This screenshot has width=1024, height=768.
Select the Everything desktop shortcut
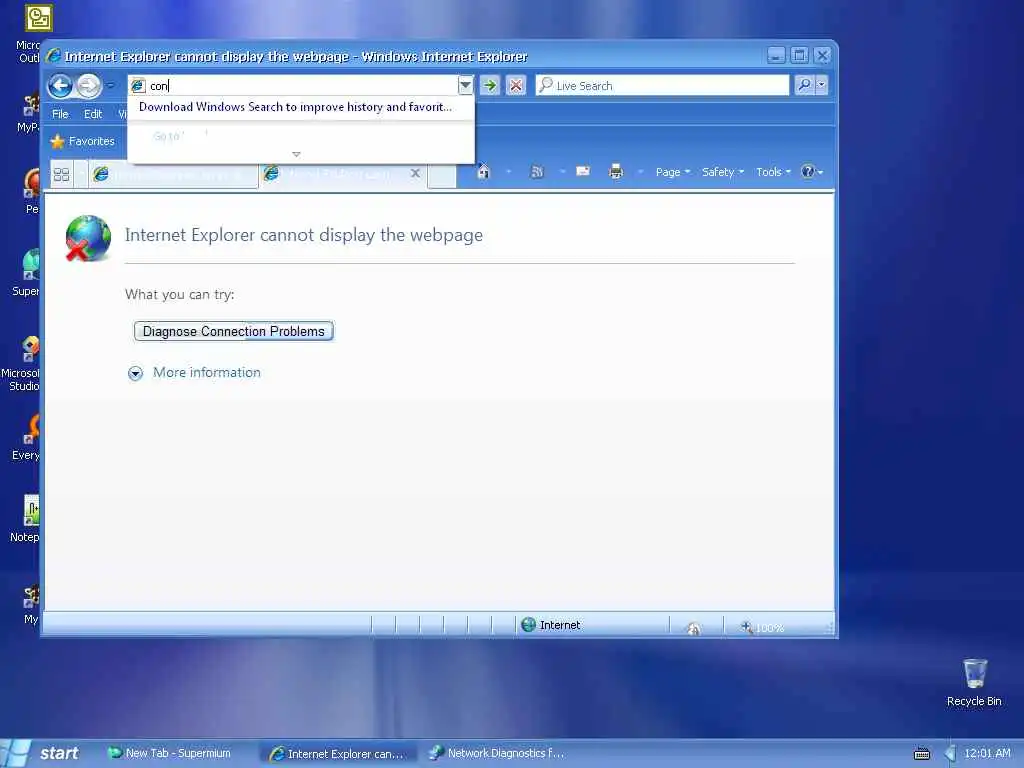27,436
